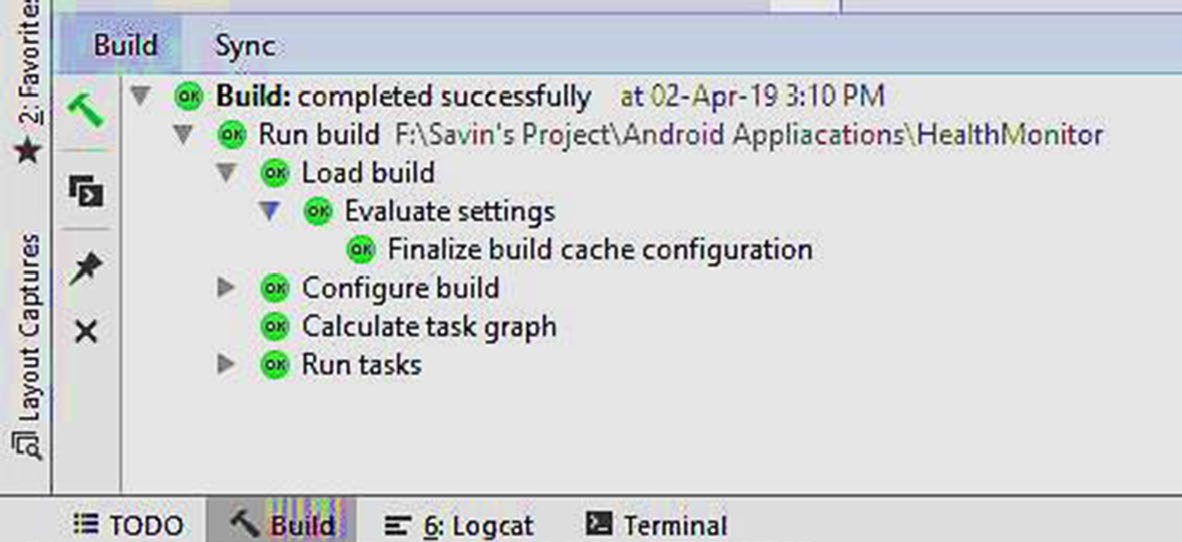Click the toggle view icon below hammer
The height and width of the screenshot is (542, 1182).
pyautogui.click(x=86, y=190)
